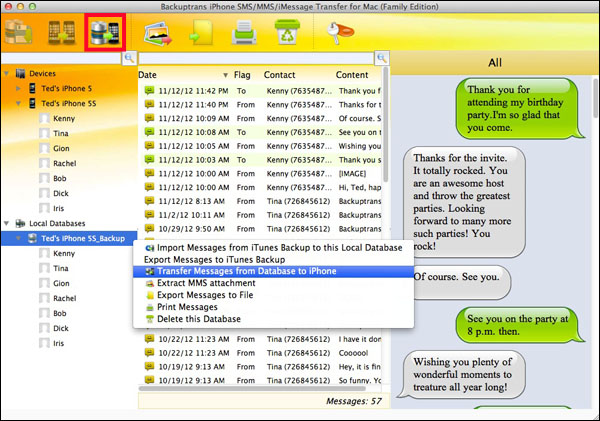Click the extract MMS photo toolbar icon
600x421 pixels.
coord(158,34)
